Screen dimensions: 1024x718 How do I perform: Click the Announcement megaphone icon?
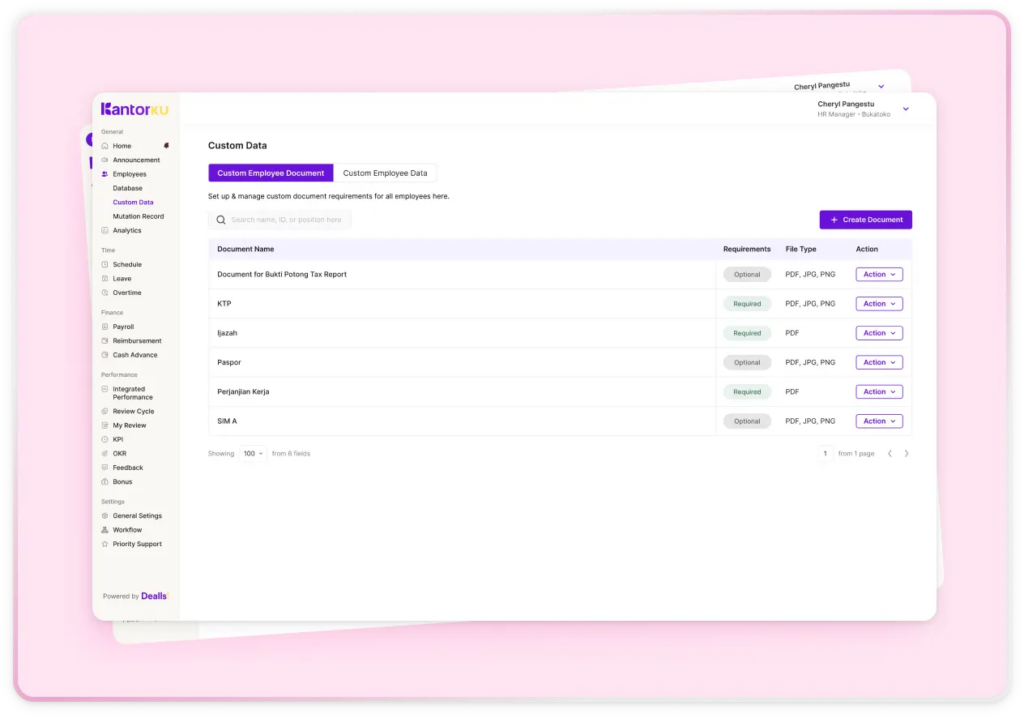(105, 160)
